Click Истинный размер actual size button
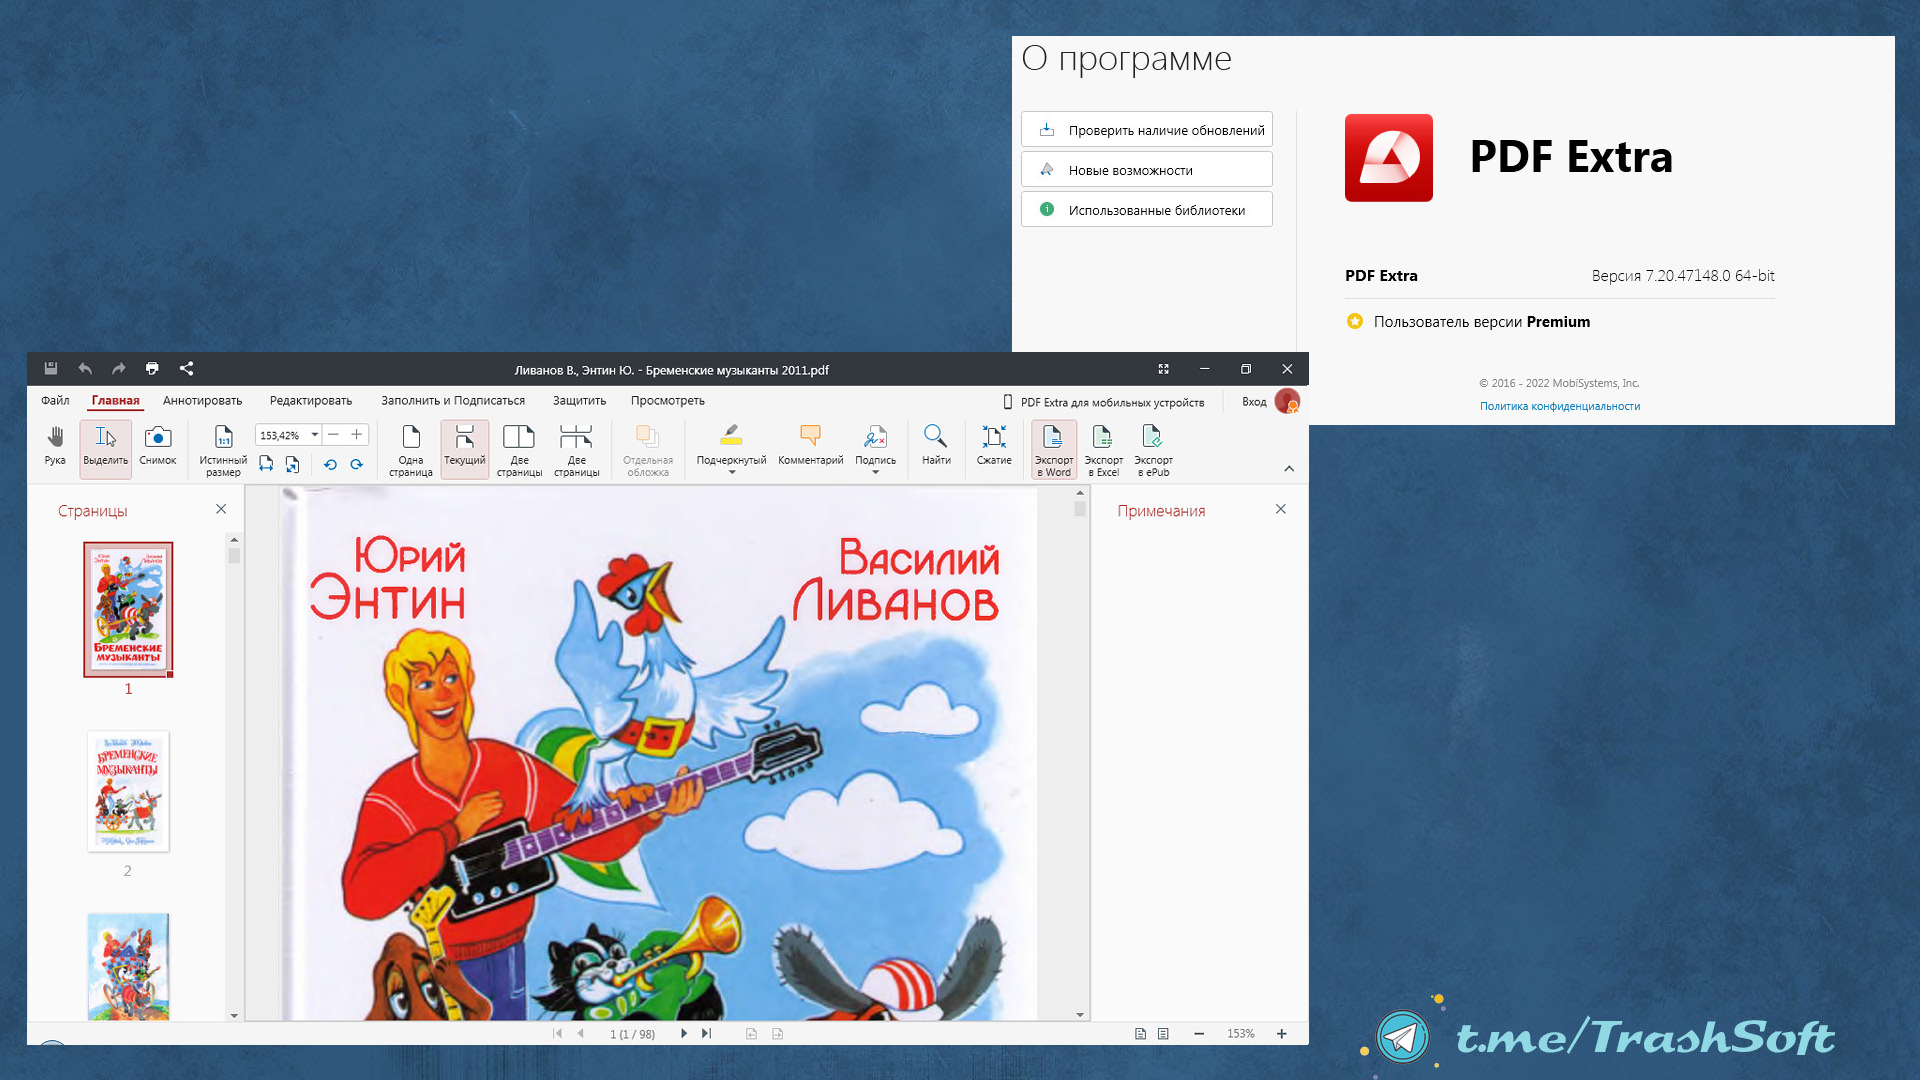 [x=223, y=450]
